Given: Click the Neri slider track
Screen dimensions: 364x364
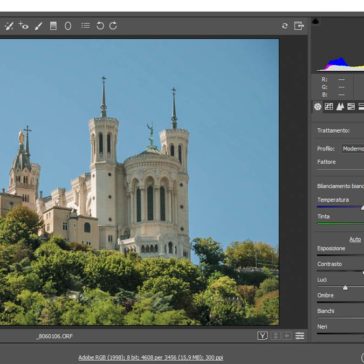Looking at the screenshot, I should [340, 333].
